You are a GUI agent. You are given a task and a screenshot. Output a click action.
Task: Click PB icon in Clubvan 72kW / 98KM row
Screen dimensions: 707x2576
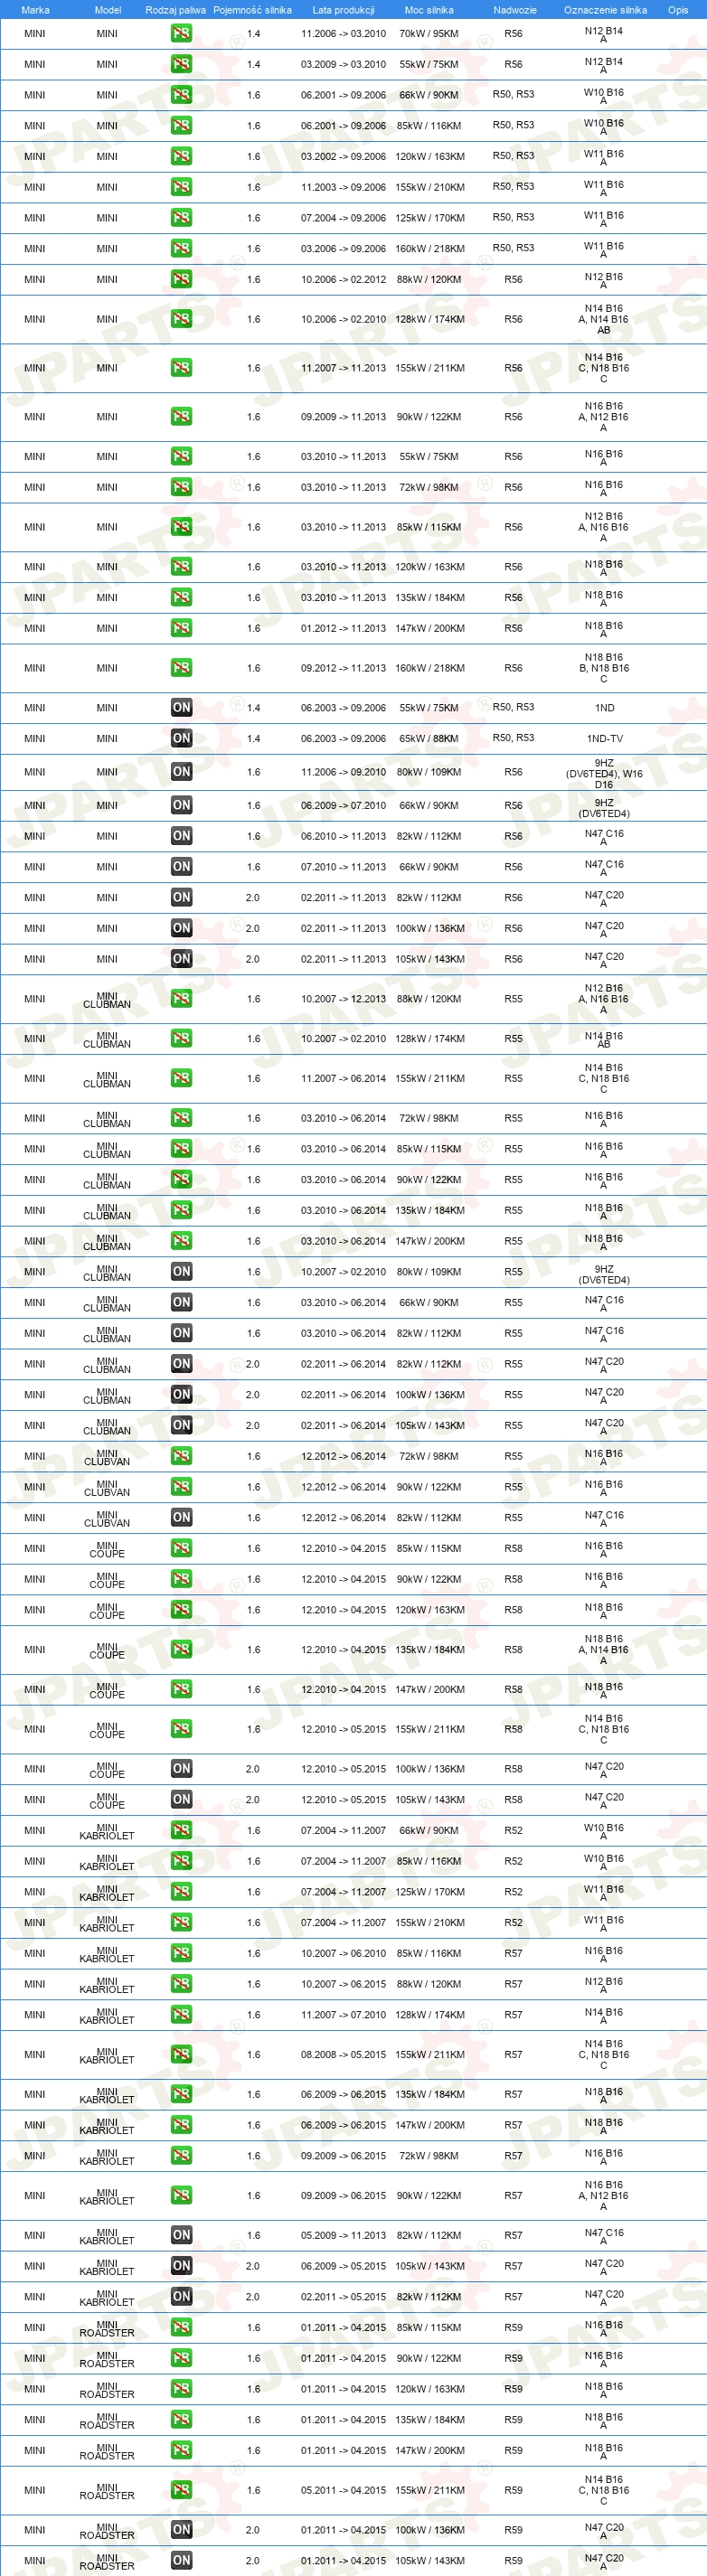tap(181, 1456)
